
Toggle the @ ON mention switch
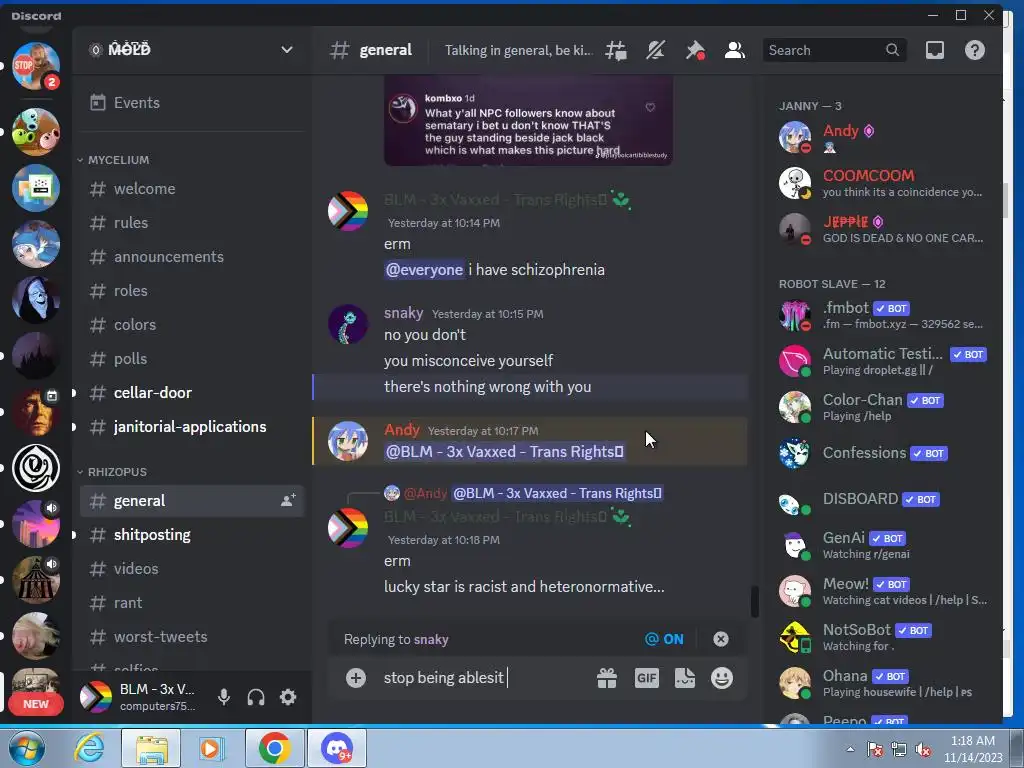664,639
